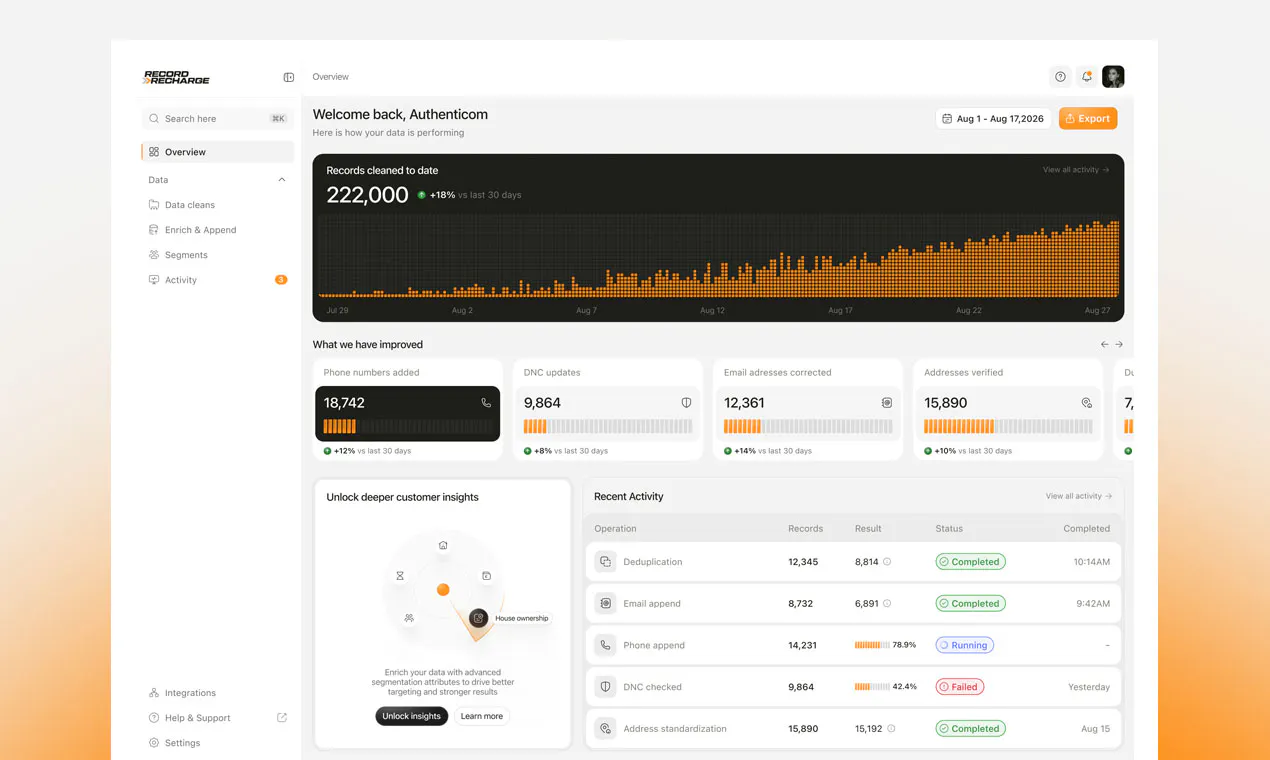Go to next improvement cards with right arrow
Screen dimensions: 1270x760
pos(1119,344)
